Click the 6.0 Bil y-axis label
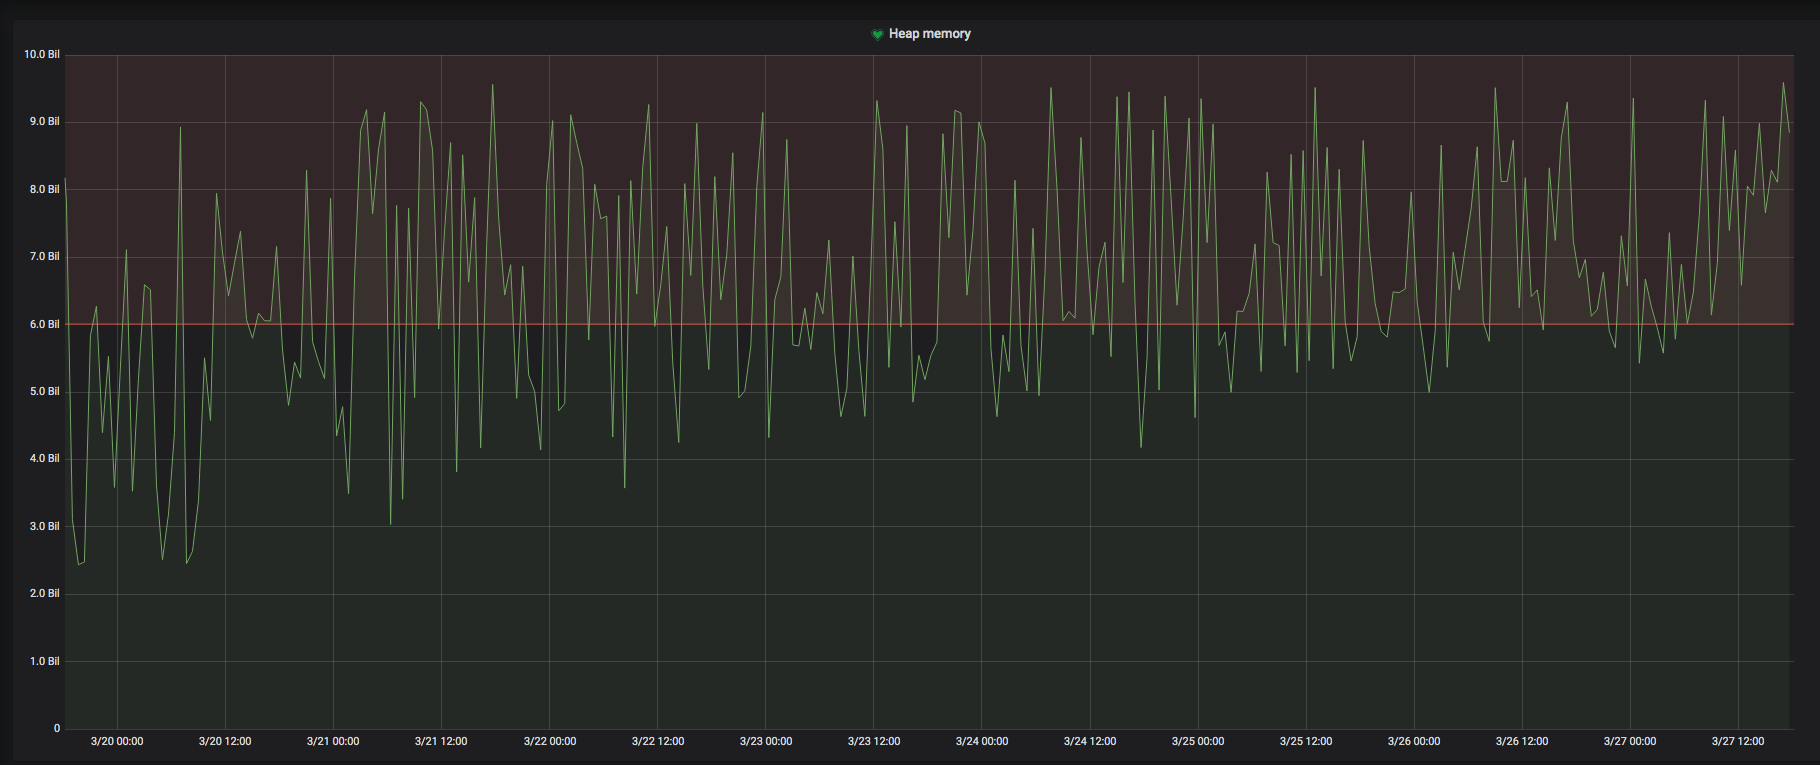This screenshot has width=1820, height=765. (x=45, y=324)
